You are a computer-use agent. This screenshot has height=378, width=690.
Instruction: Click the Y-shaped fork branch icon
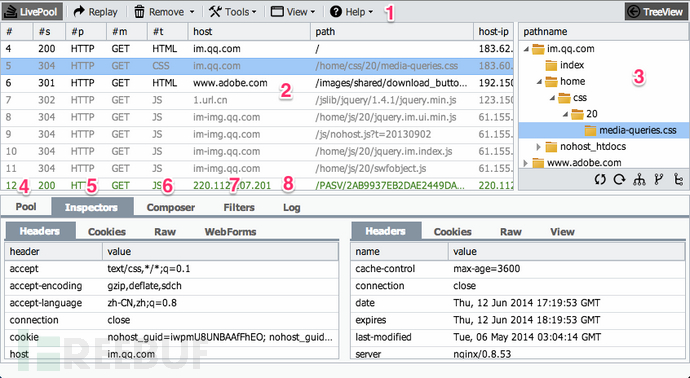point(659,180)
